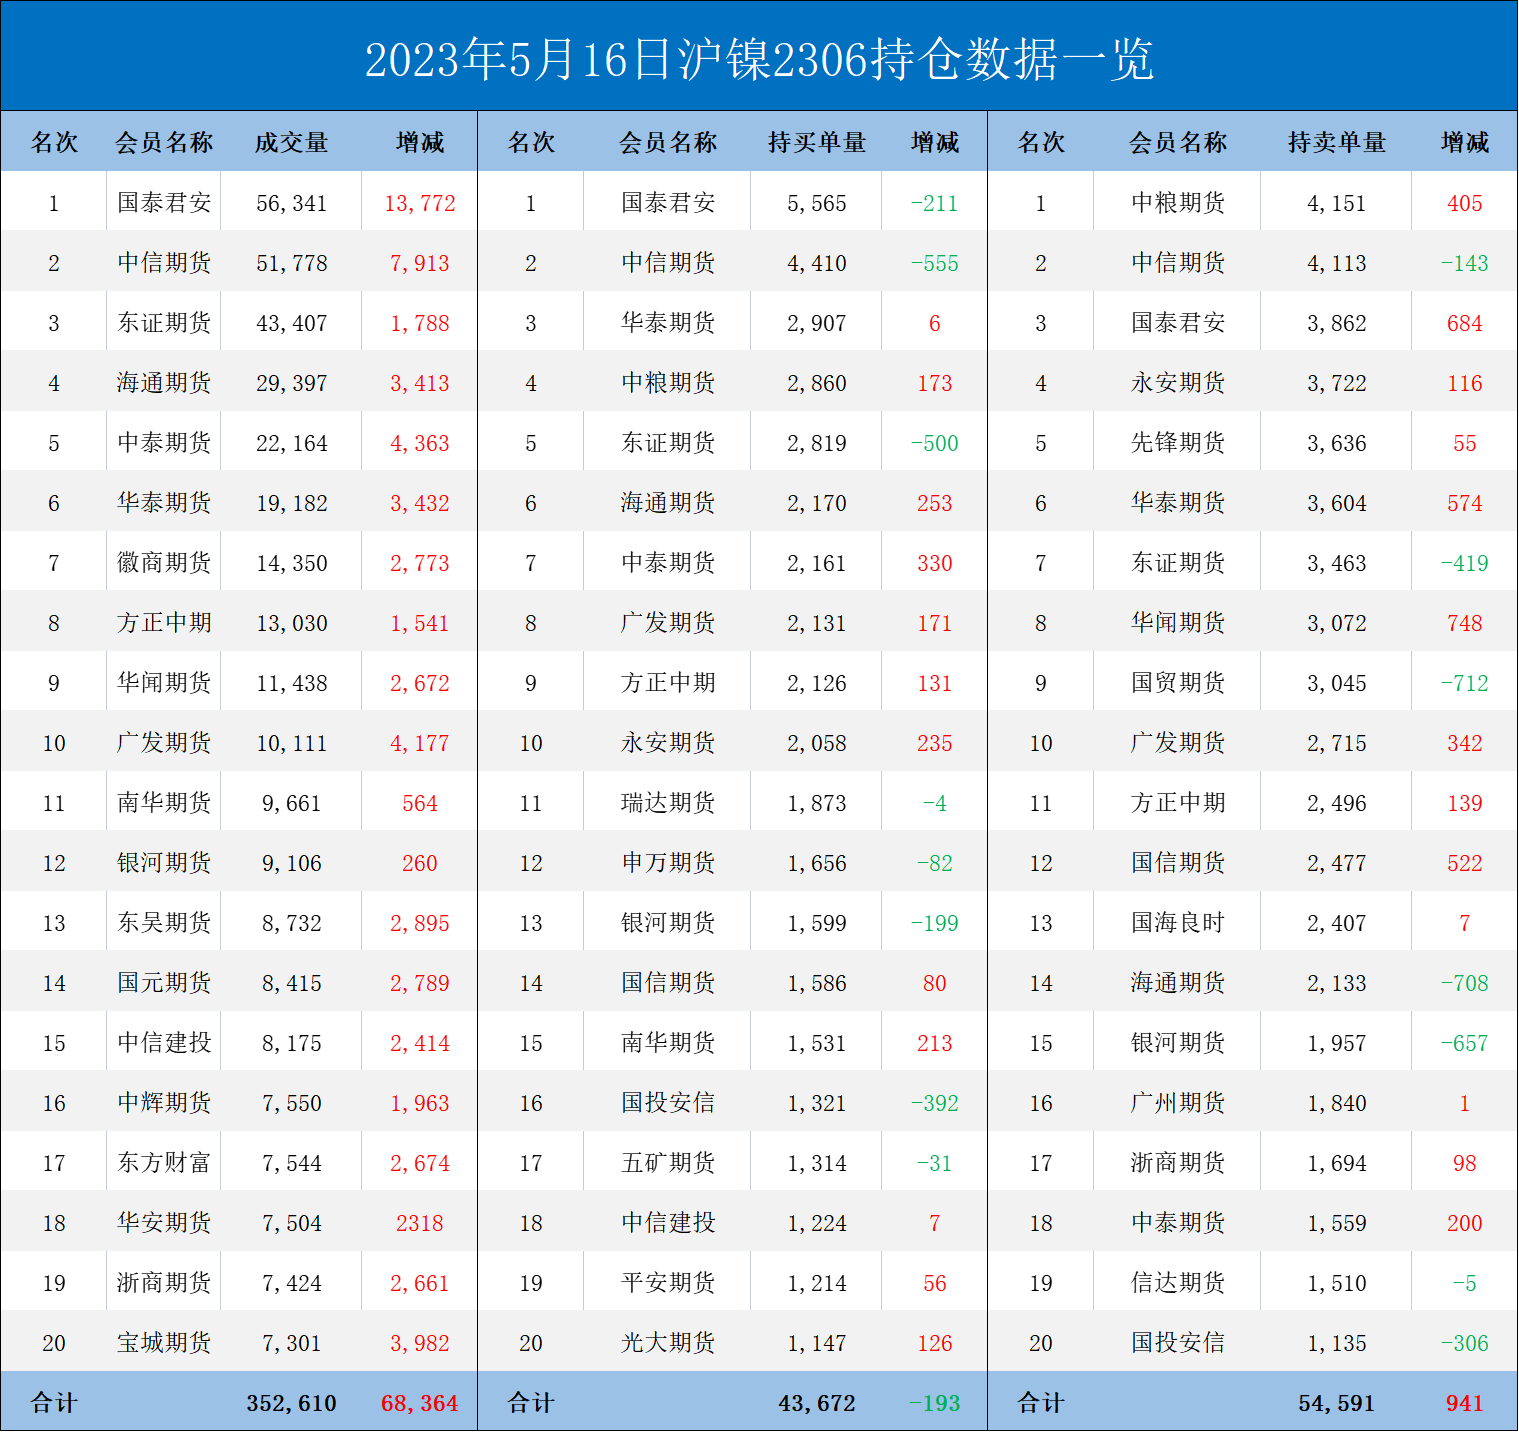1519x1432 pixels.
Task: Click the 持买单量 column header
Action: 817,142
